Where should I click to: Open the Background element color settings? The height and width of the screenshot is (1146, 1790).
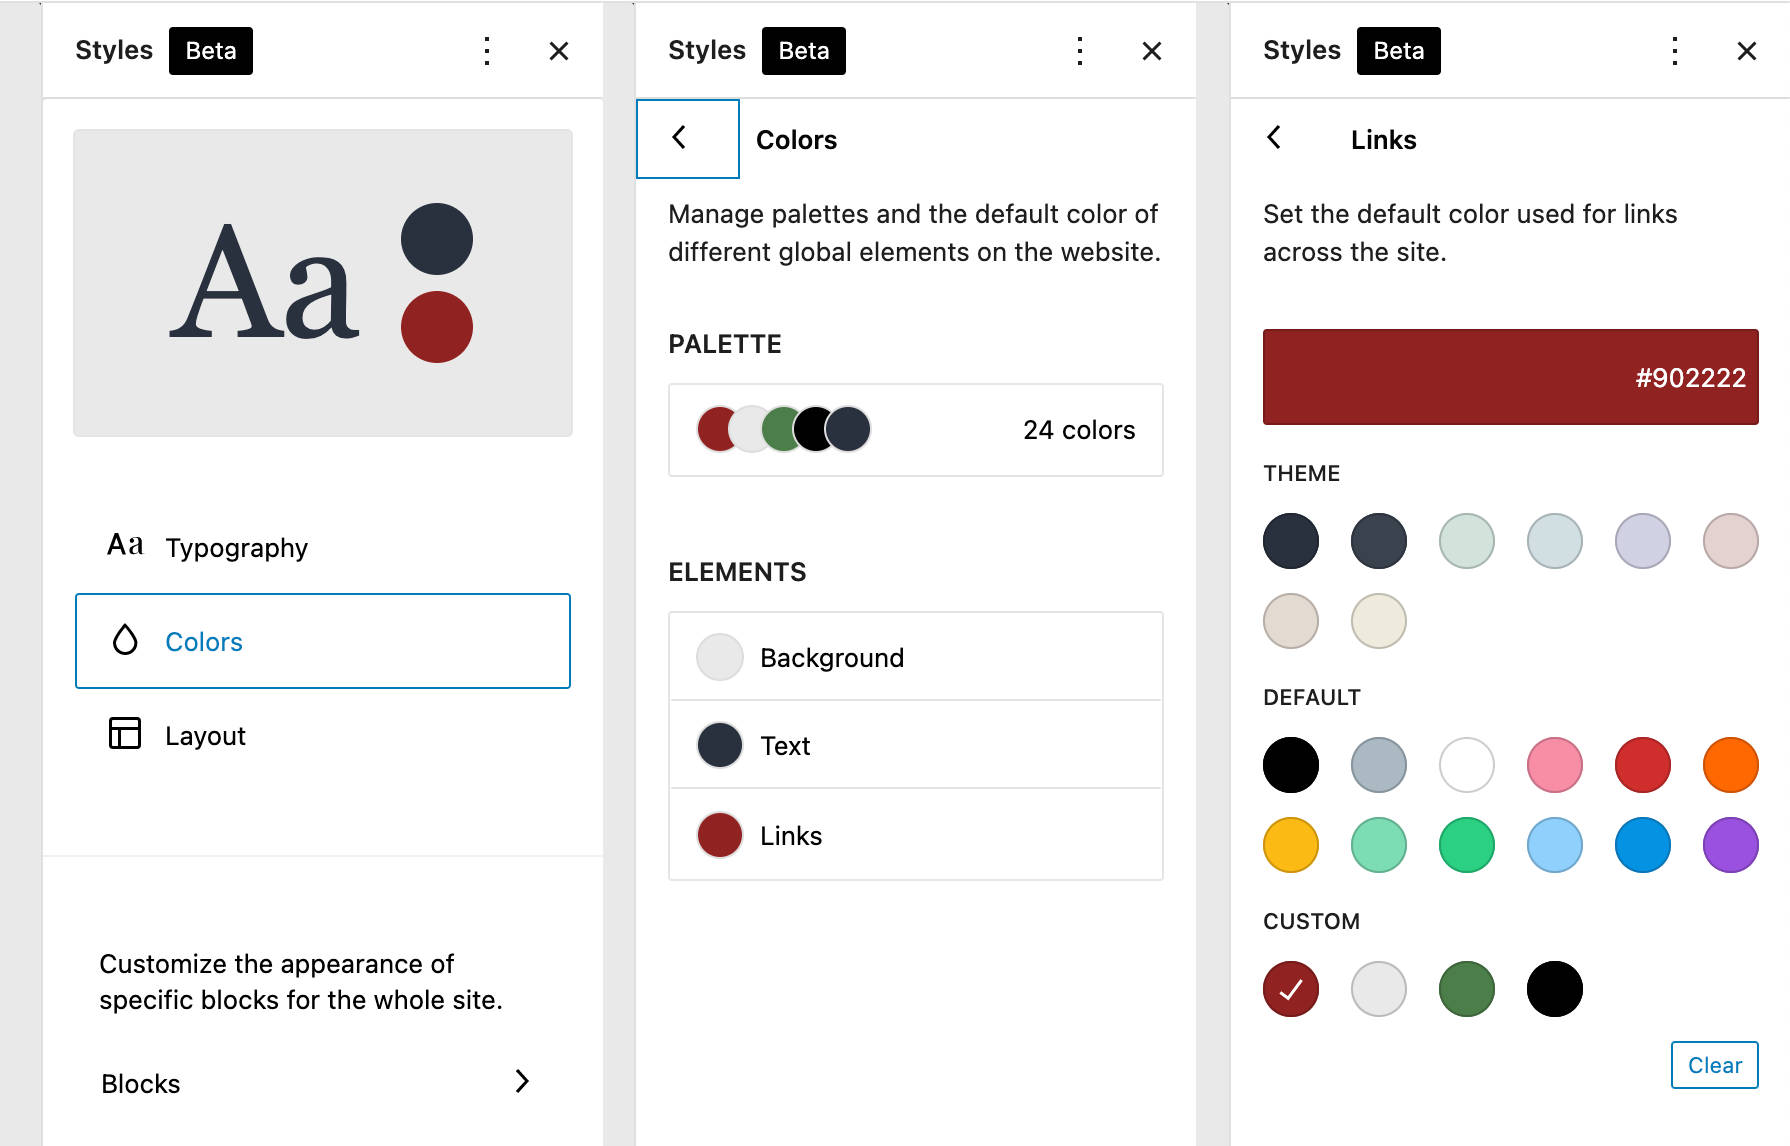point(915,657)
